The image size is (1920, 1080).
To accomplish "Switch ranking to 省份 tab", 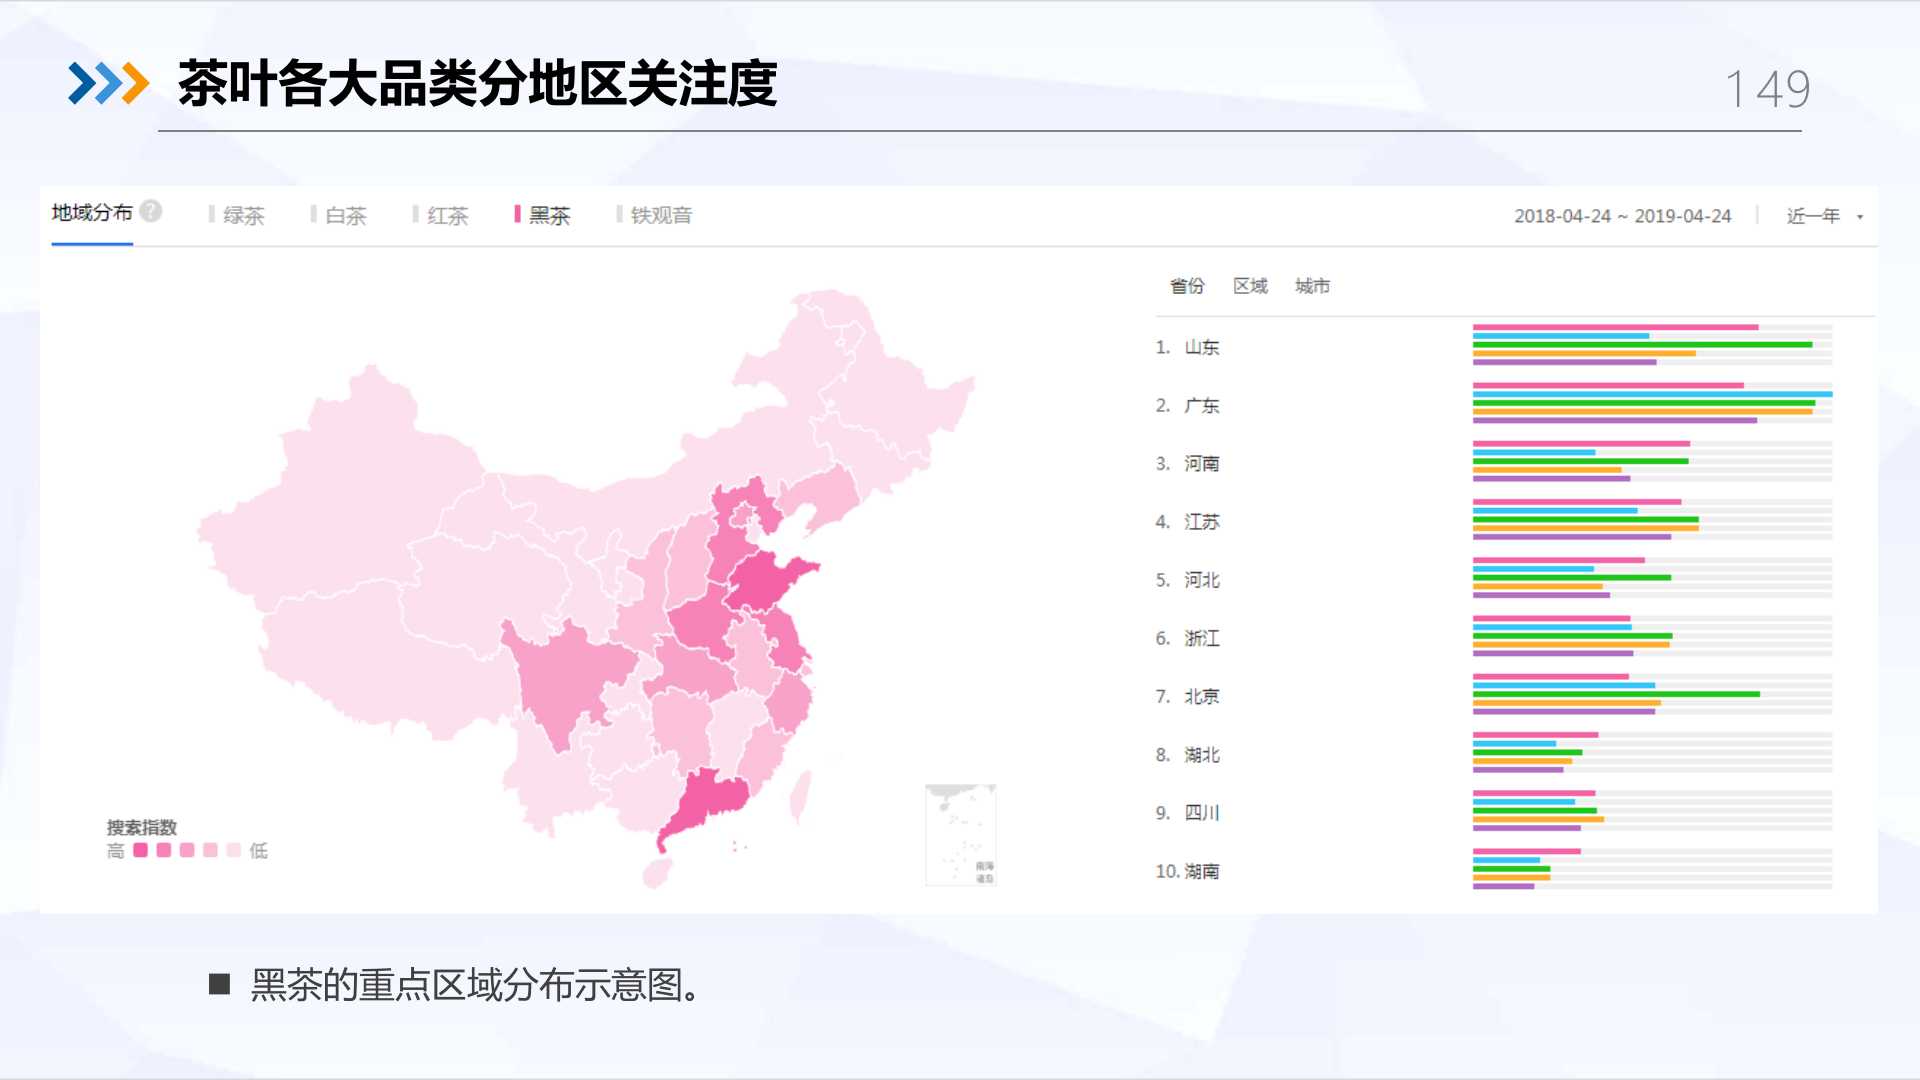I will click(x=1187, y=286).
